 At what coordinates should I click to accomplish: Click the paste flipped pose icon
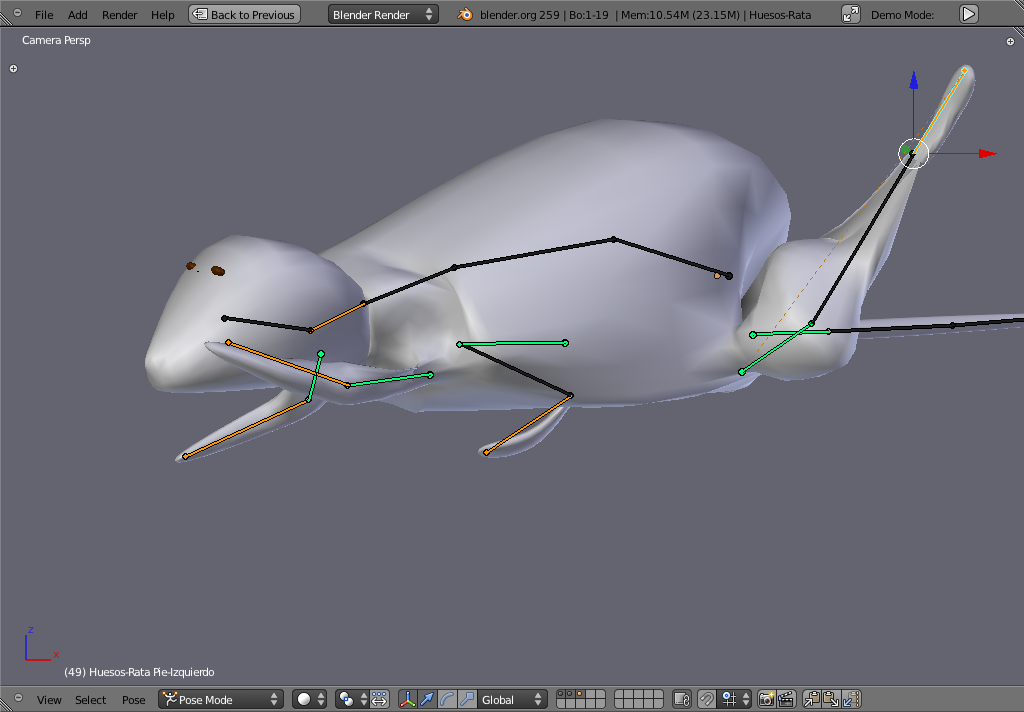[x=851, y=700]
